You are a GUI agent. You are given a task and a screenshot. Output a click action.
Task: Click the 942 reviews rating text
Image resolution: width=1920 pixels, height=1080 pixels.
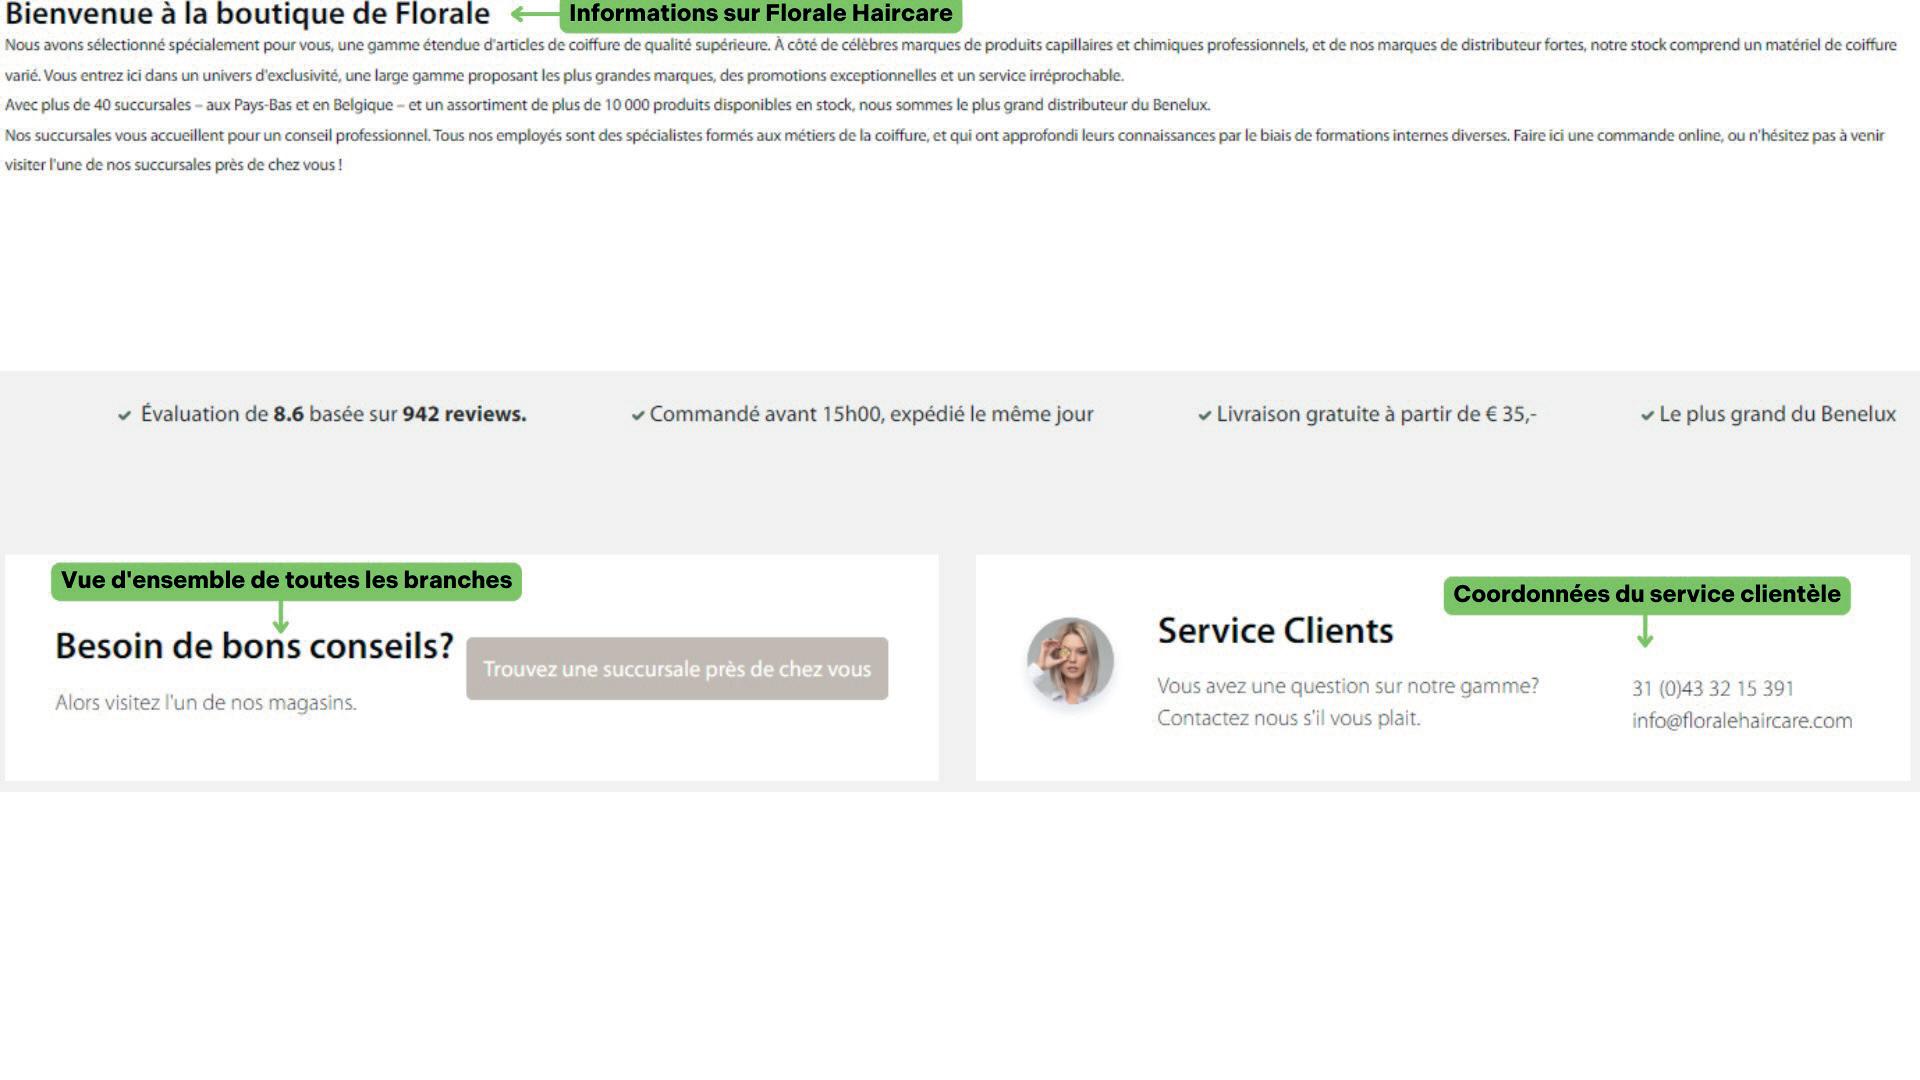(x=464, y=414)
